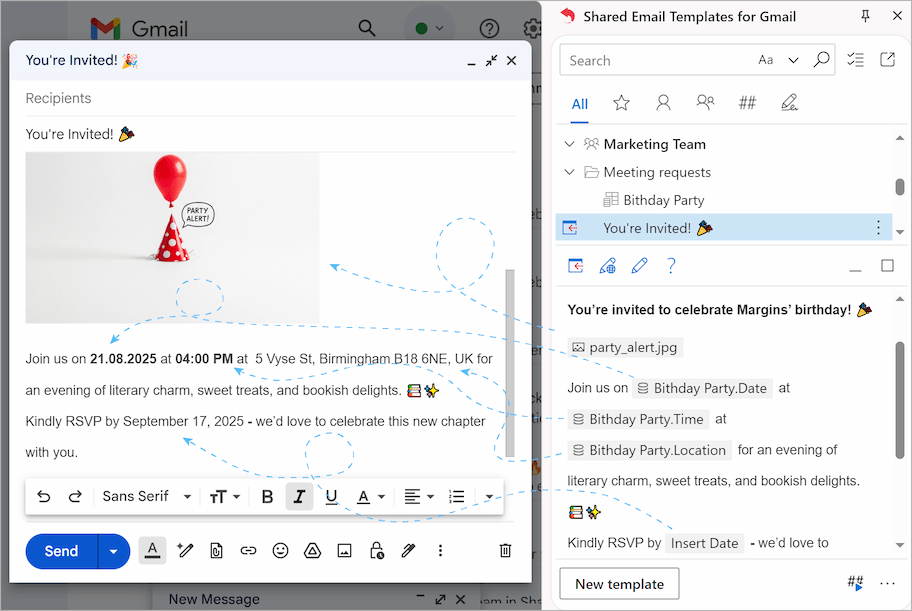Click the edit in browser icon
912x611 pixels.
pos(607,266)
